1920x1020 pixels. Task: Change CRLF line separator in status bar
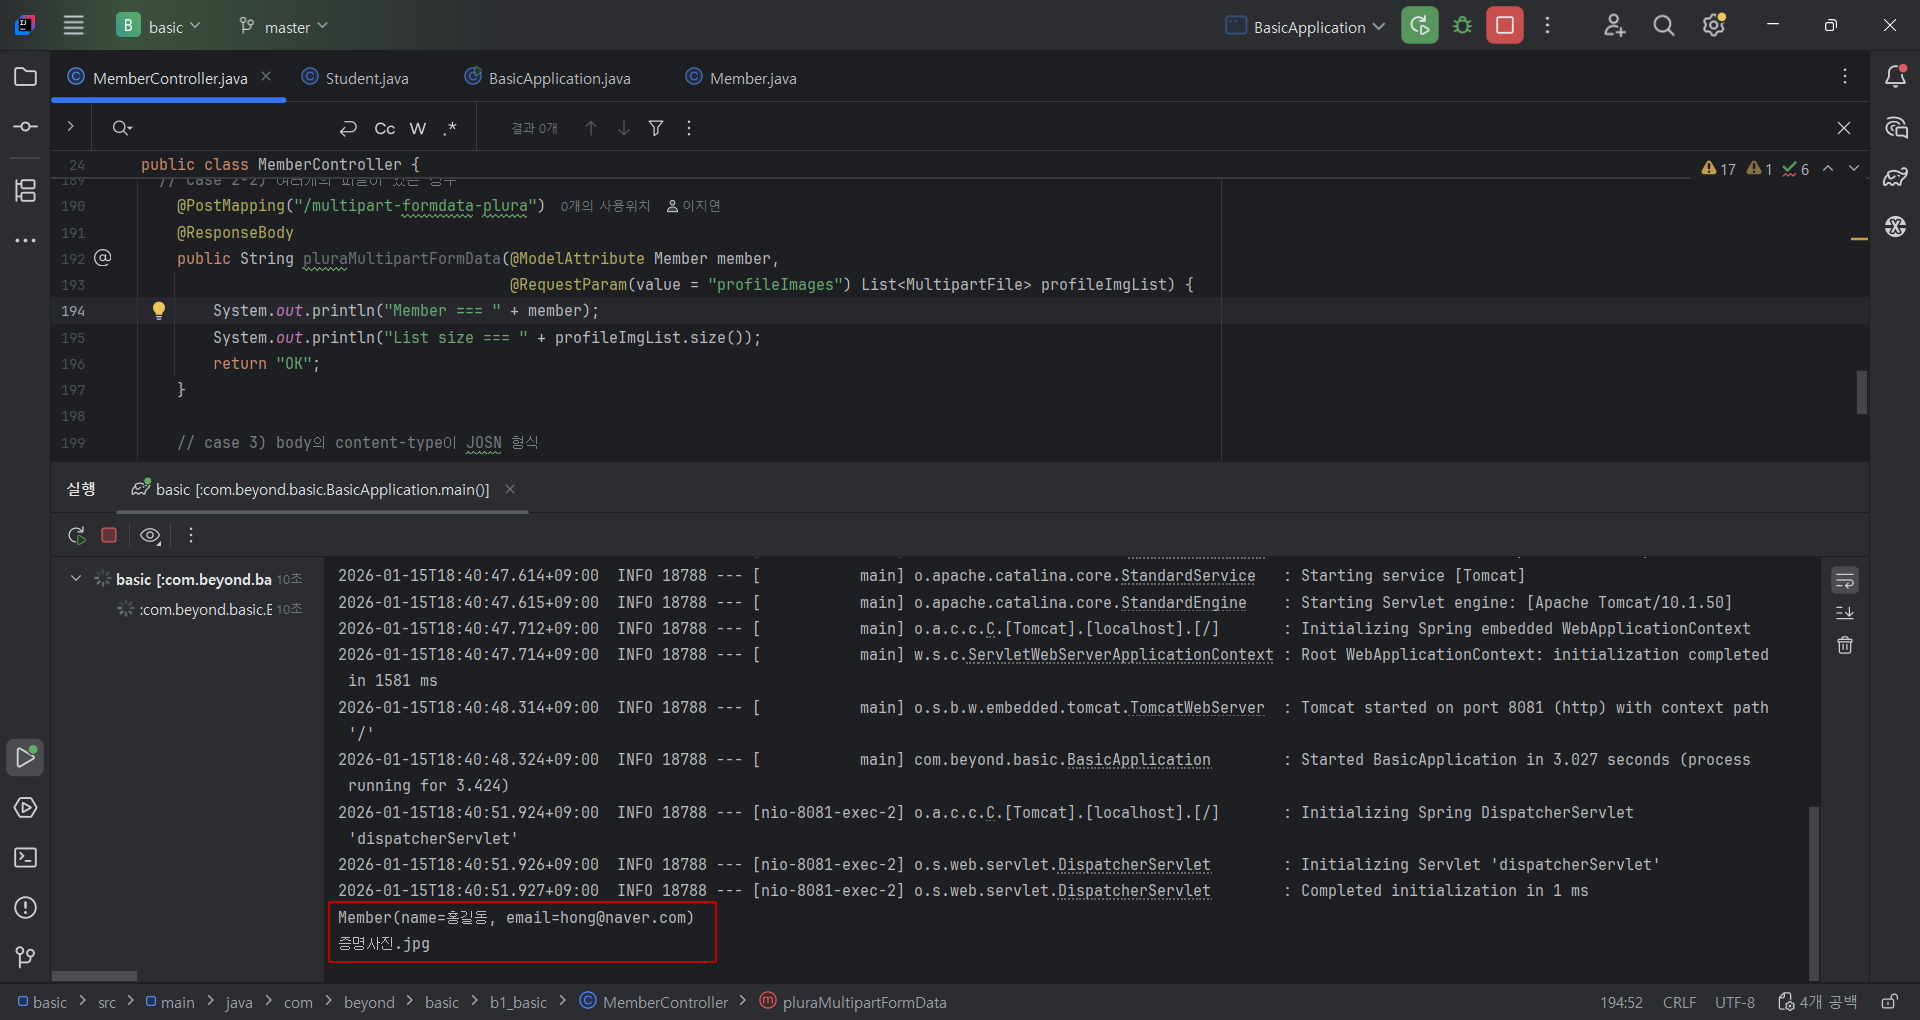1679,1002
